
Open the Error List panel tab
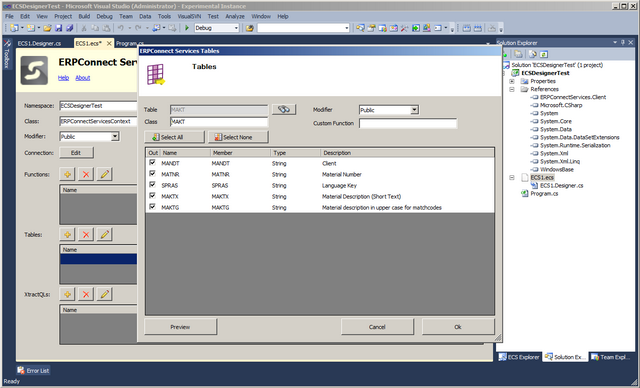click(x=33, y=370)
